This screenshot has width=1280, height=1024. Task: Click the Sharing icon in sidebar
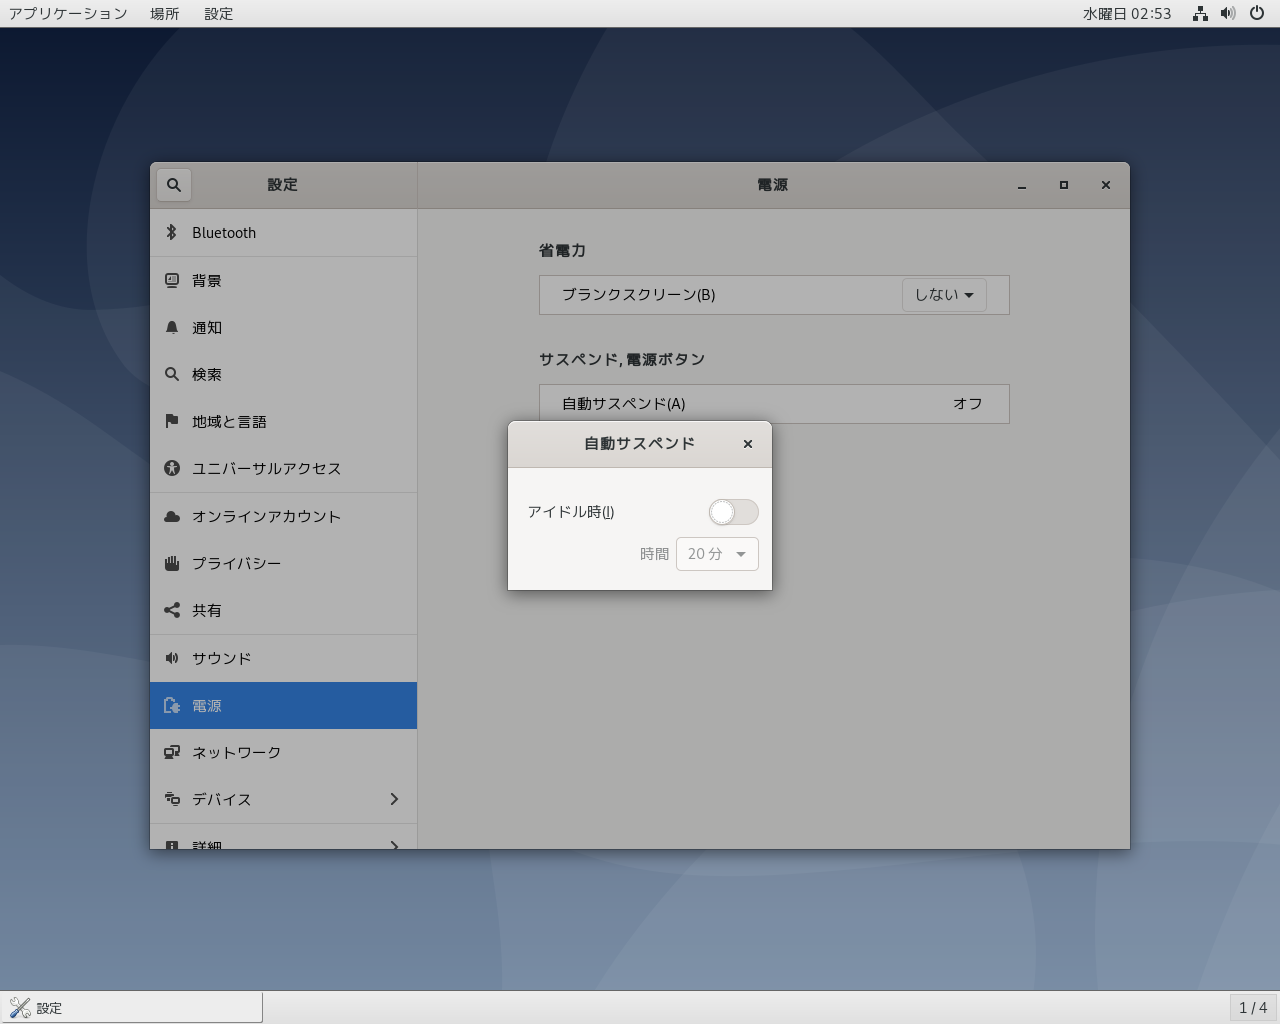tap(172, 610)
